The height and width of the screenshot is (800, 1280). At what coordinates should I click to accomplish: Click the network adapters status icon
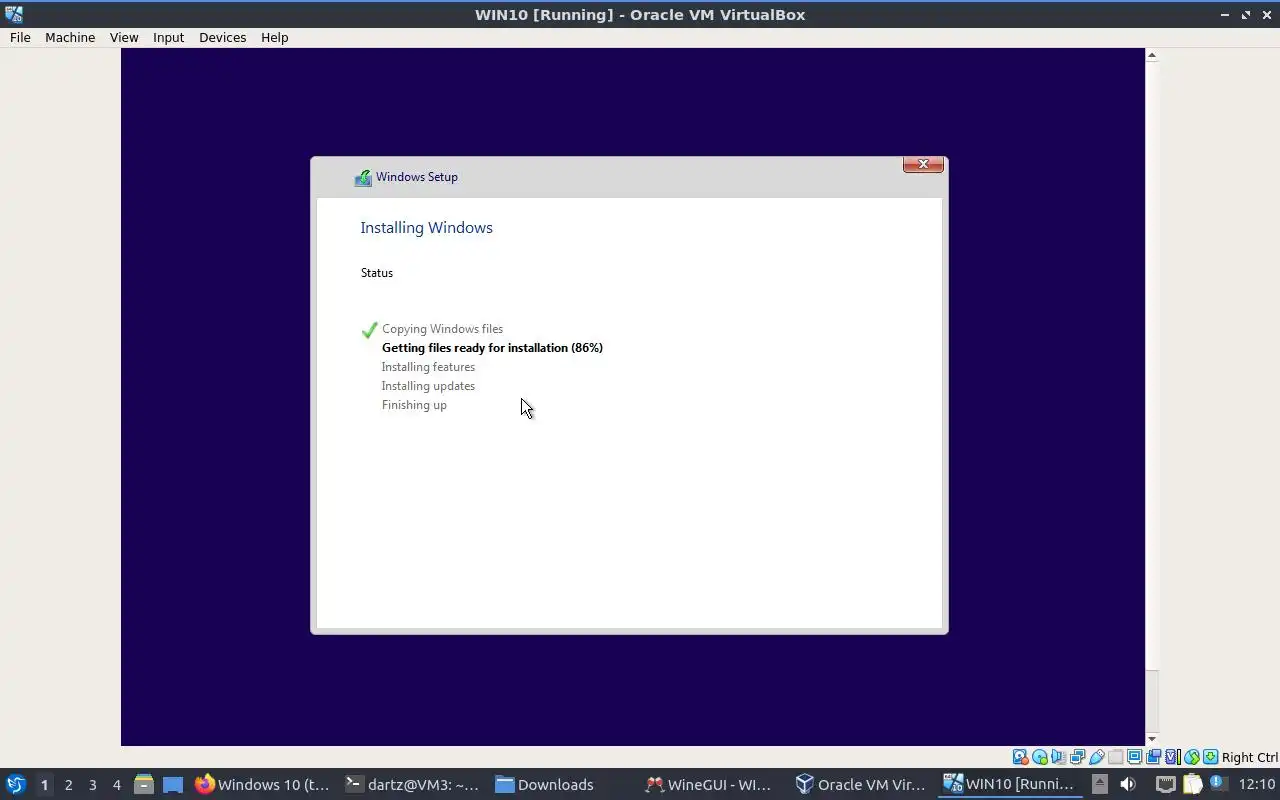pos(1077,757)
